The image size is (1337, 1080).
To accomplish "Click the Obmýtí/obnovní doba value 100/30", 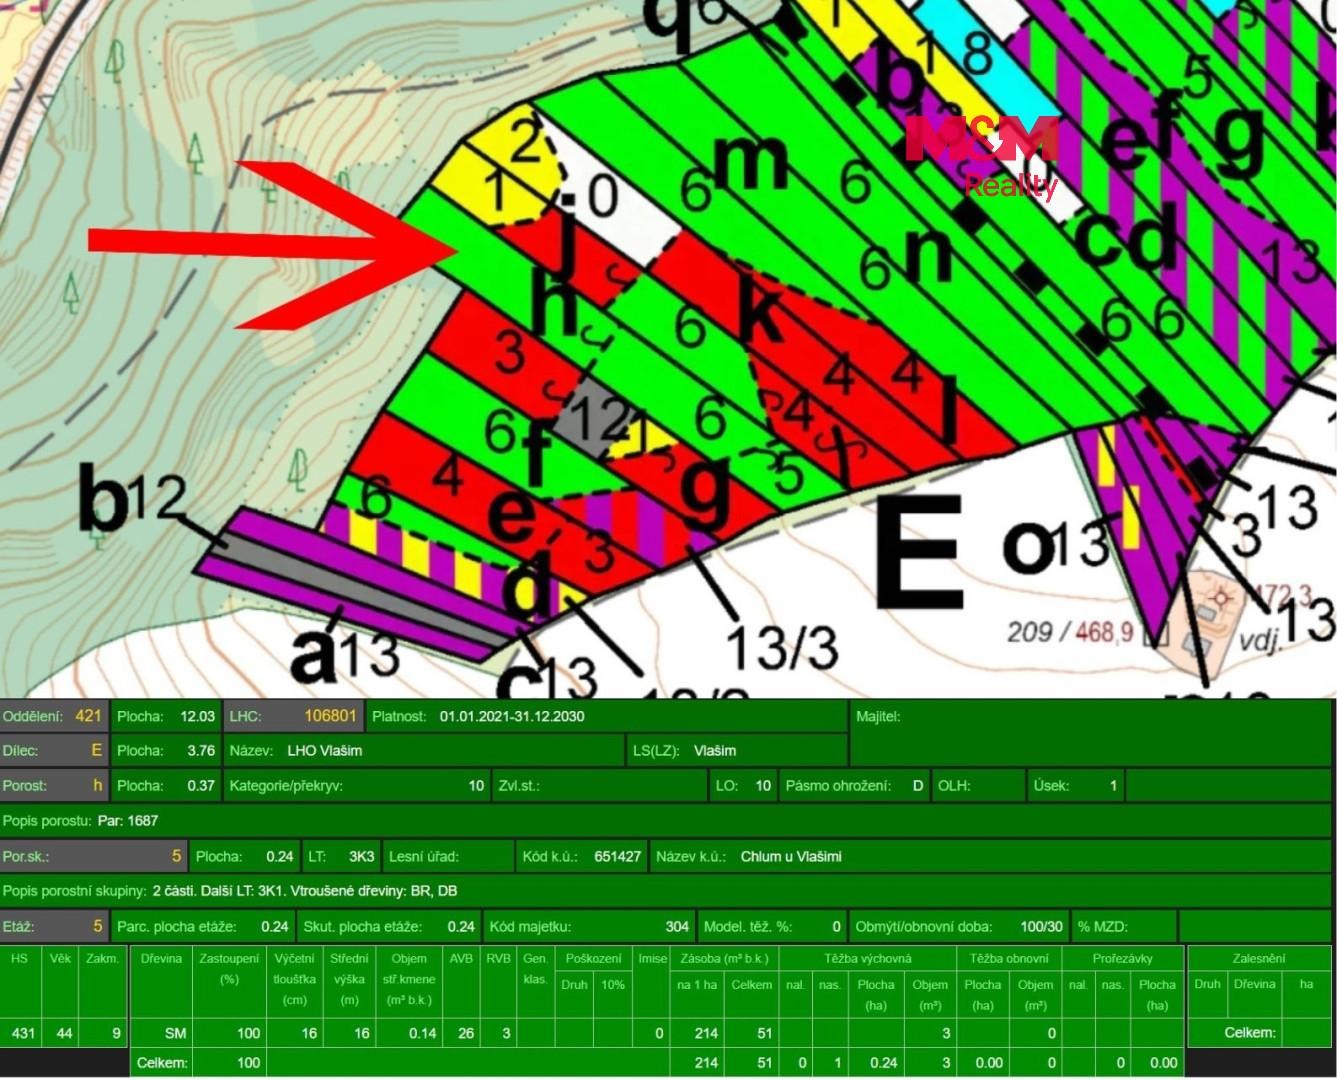I will click(x=1041, y=926).
